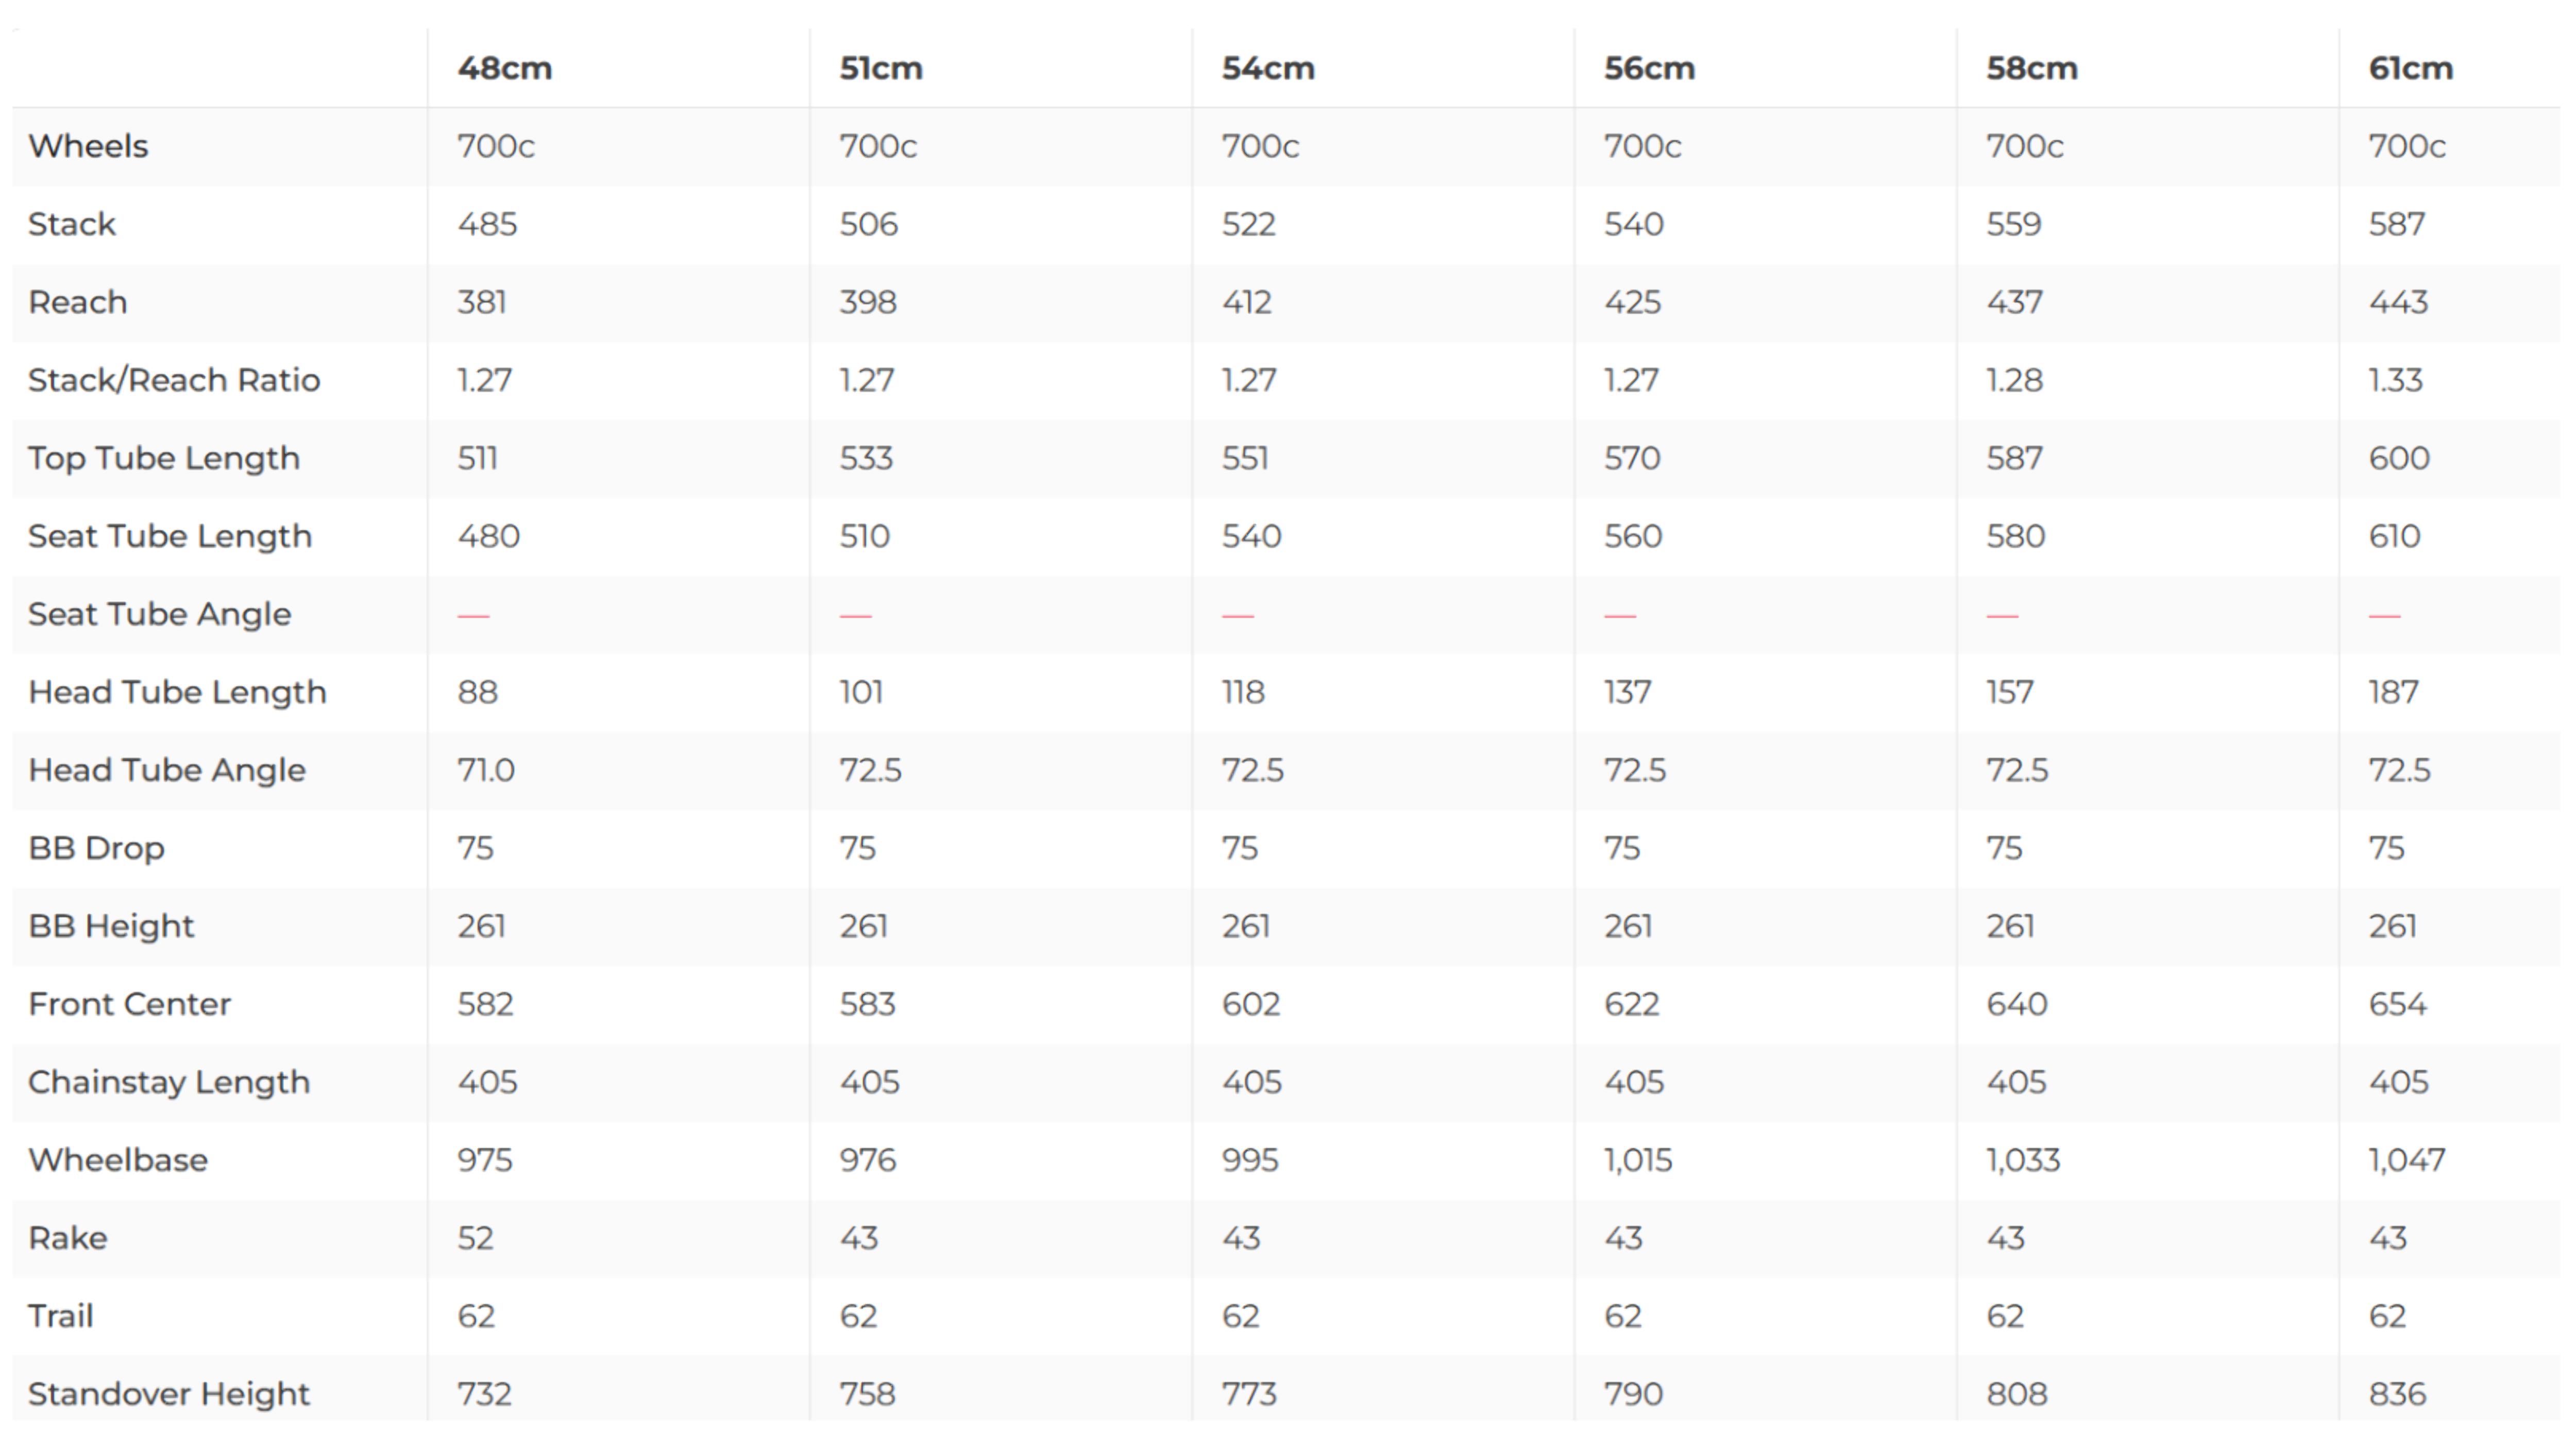Select Wheelbase value 1,047 for 61cm
This screenshot has width=2576, height=1449.
(x=2407, y=1160)
